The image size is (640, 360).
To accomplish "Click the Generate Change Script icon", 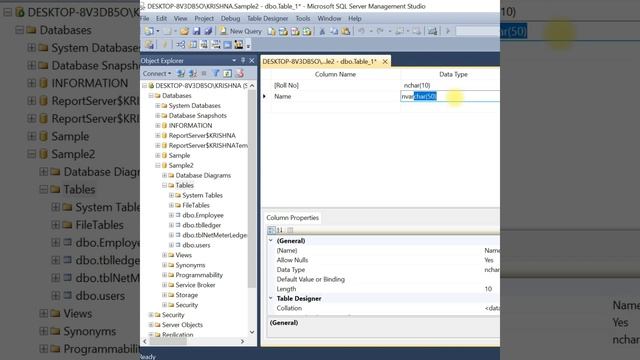I will [x=149, y=44].
